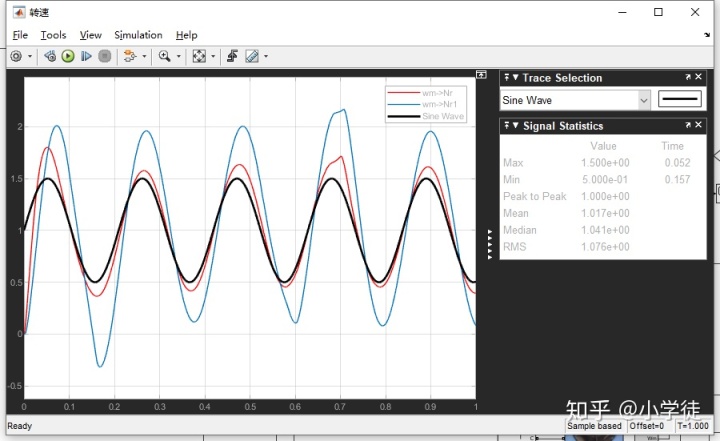Click the MATLAB icon in the title bar
Viewport: 720px width, 441px height.
click(x=19, y=12)
